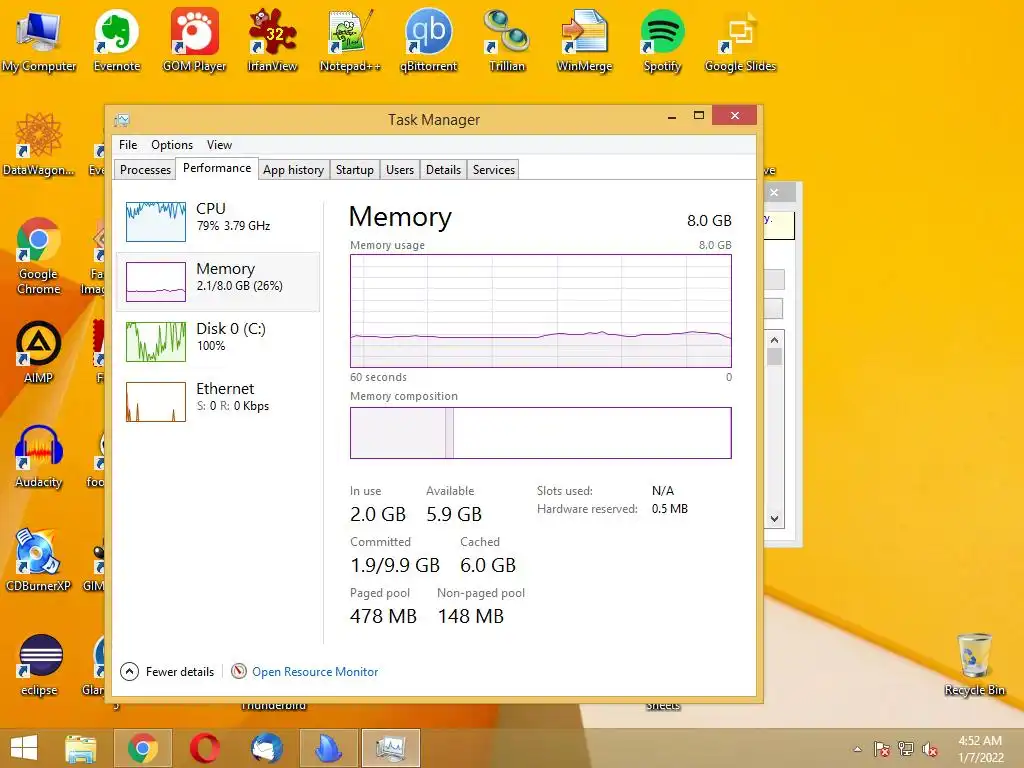Open the View menu in Task Manager

coord(219,145)
